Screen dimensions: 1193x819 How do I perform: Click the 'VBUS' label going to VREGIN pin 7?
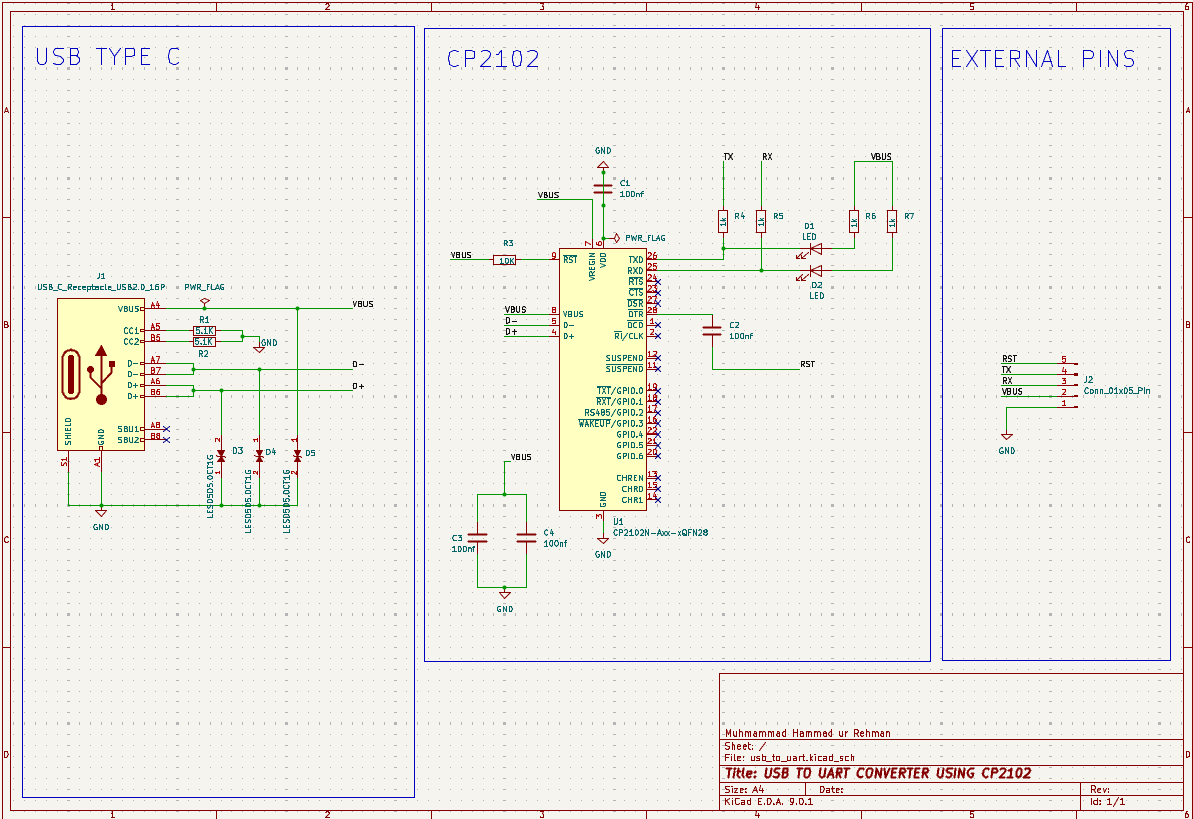(549, 196)
